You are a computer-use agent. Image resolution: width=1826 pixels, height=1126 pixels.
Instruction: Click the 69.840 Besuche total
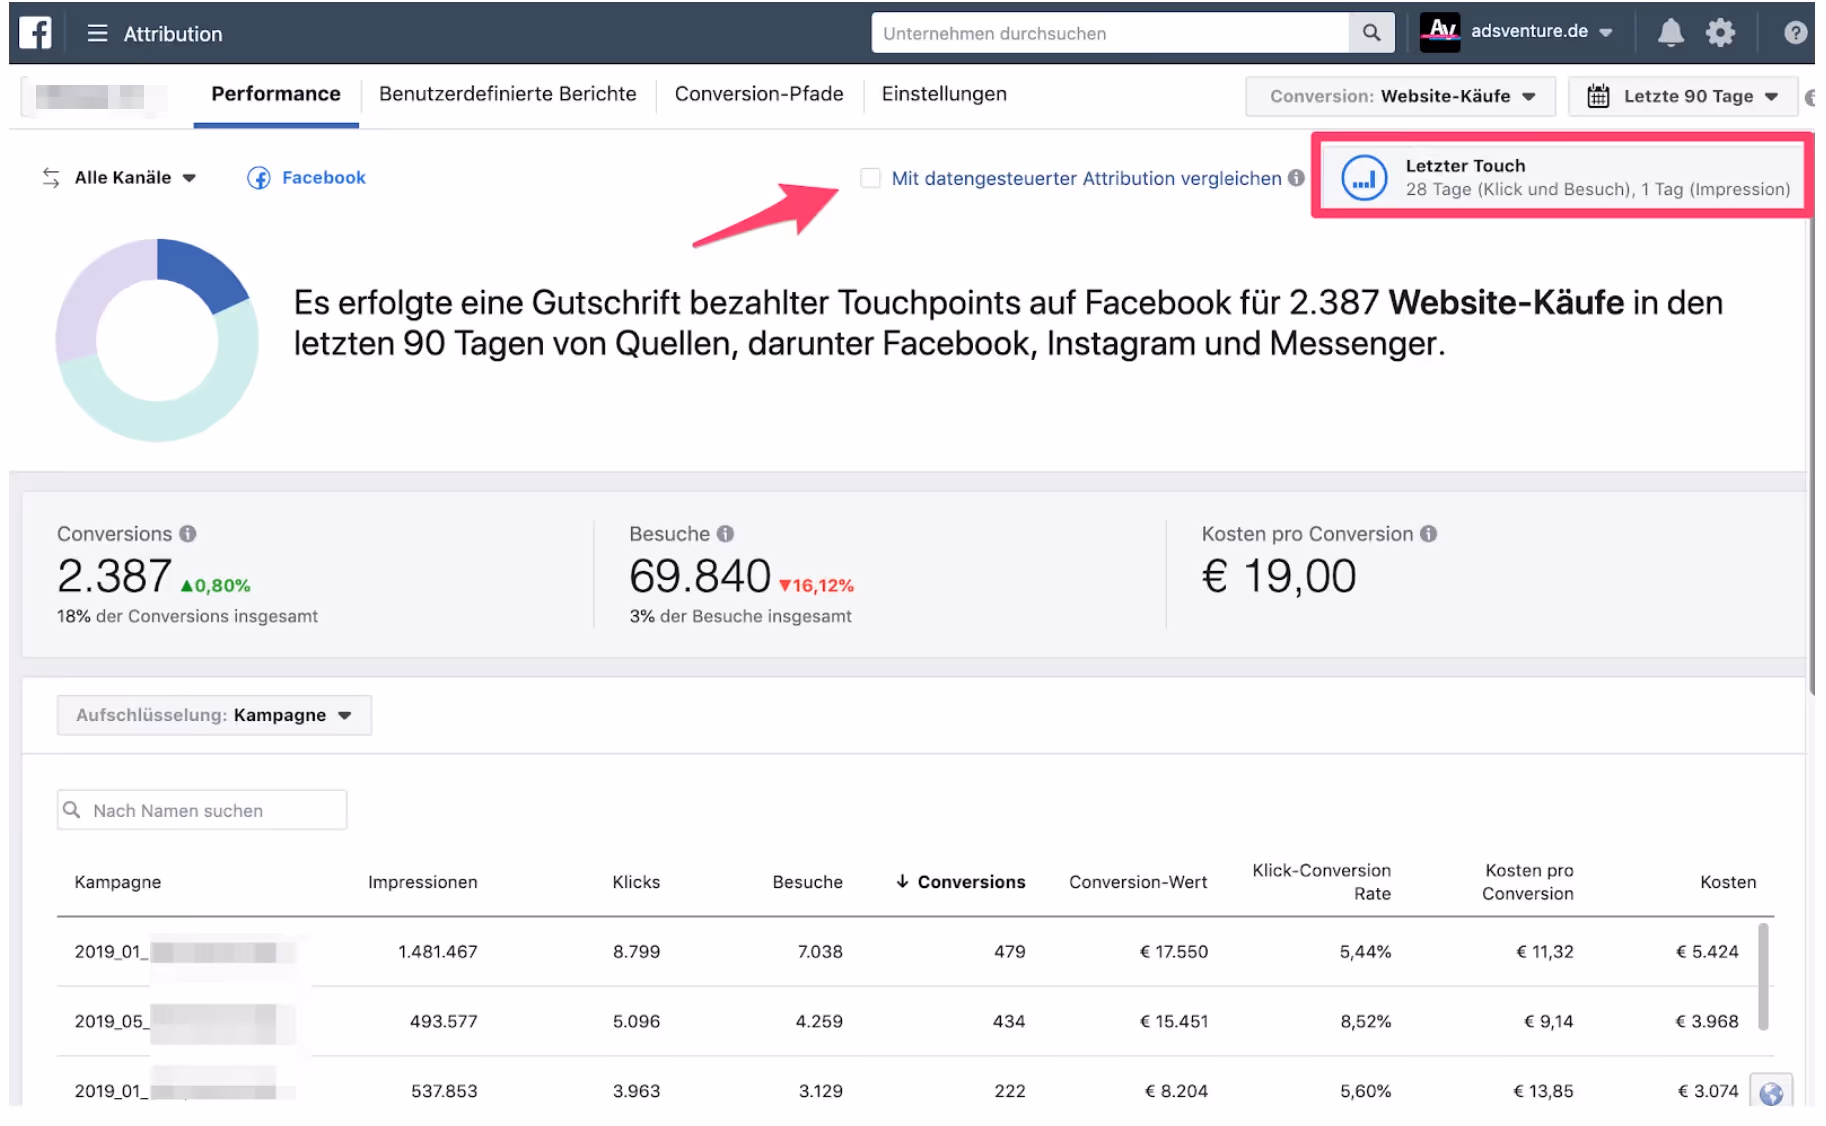700,576
